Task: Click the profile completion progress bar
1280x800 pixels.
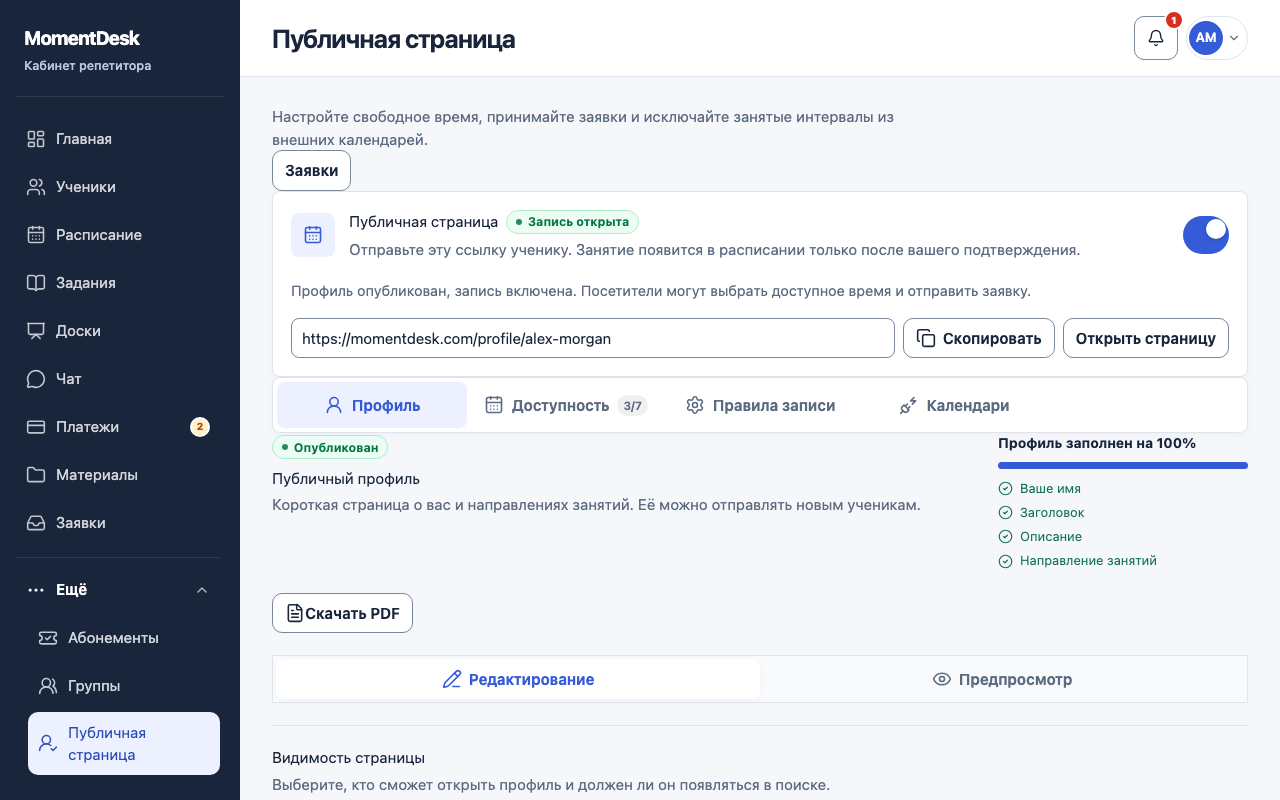Action: pos(1123,465)
